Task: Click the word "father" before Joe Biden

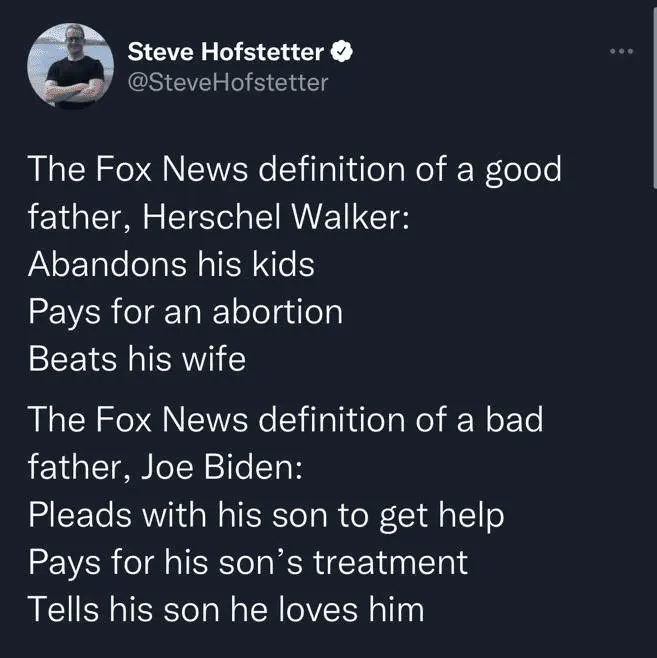Action: 76,467
